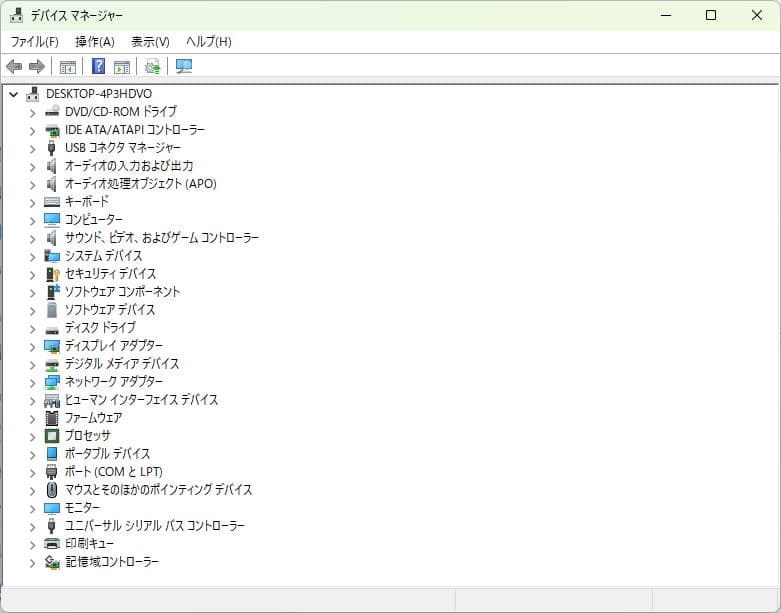Select the コンピューター monitor icon
The width and height of the screenshot is (781, 613).
point(52,220)
